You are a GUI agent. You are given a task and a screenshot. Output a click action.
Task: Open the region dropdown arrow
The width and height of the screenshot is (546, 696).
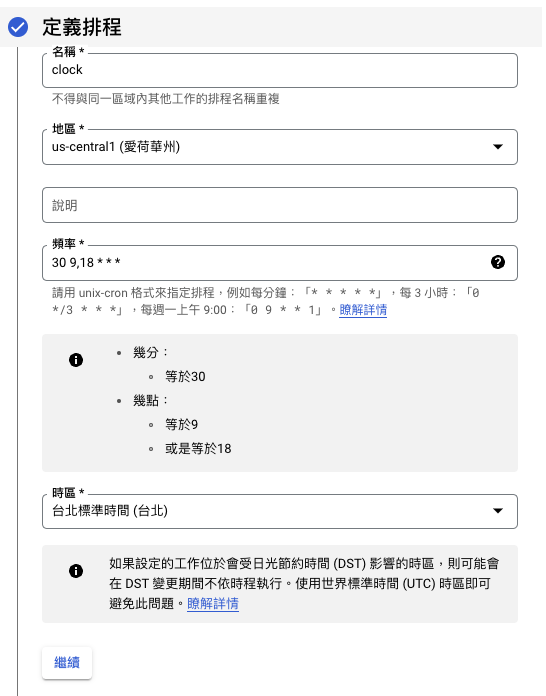click(x=498, y=147)
